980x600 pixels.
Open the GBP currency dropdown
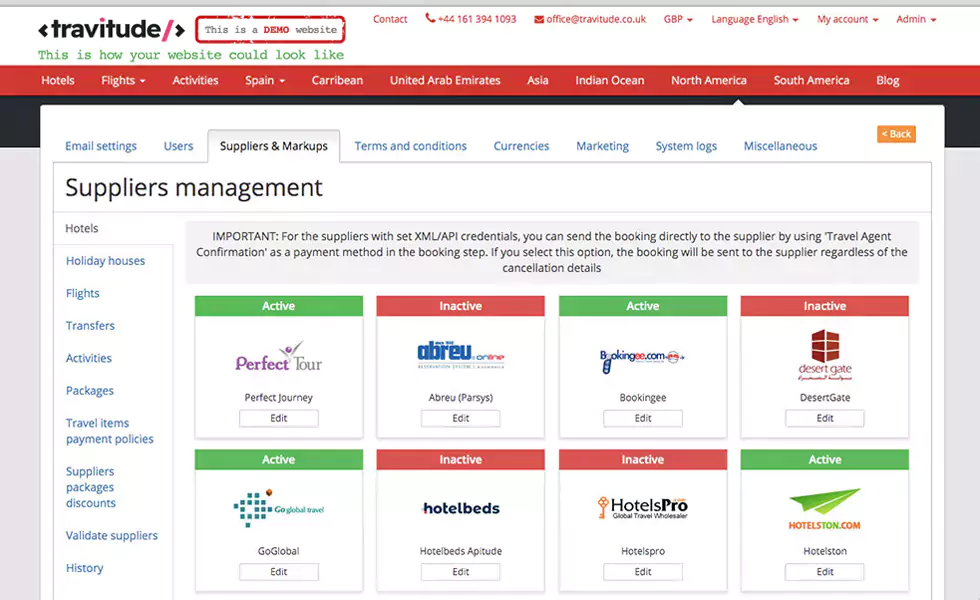coord(680,19)
